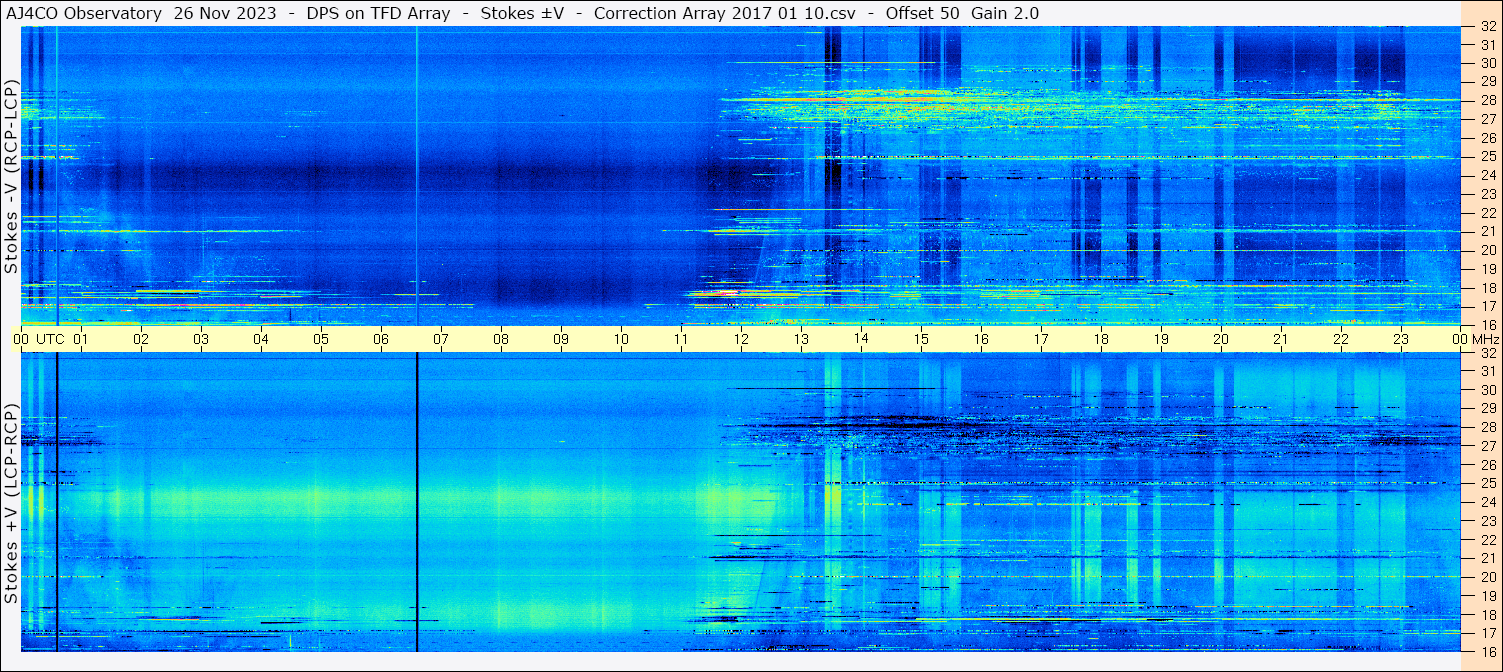Viewport: 1503px width, 672px height.
Task: Click the 24 frequency label of Stokes -V panel
Action: click(x=1487, y=175)
